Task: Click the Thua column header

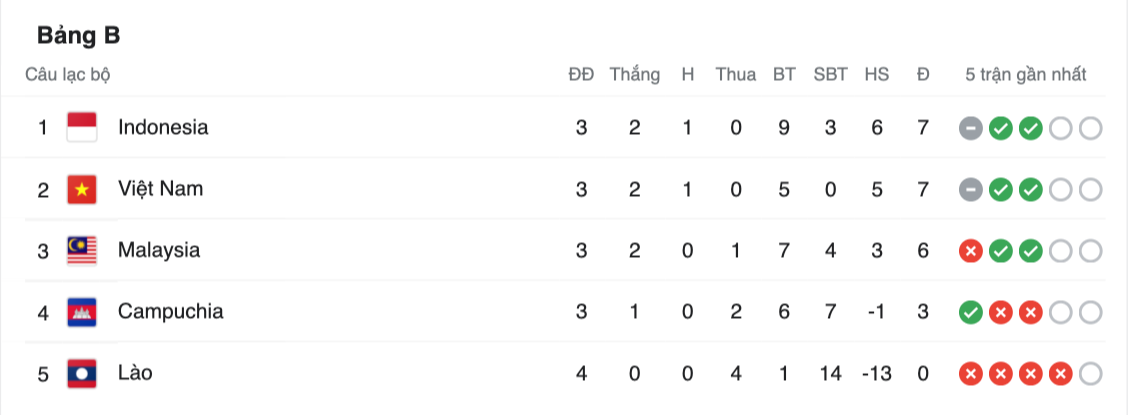Action: [736, 75]
